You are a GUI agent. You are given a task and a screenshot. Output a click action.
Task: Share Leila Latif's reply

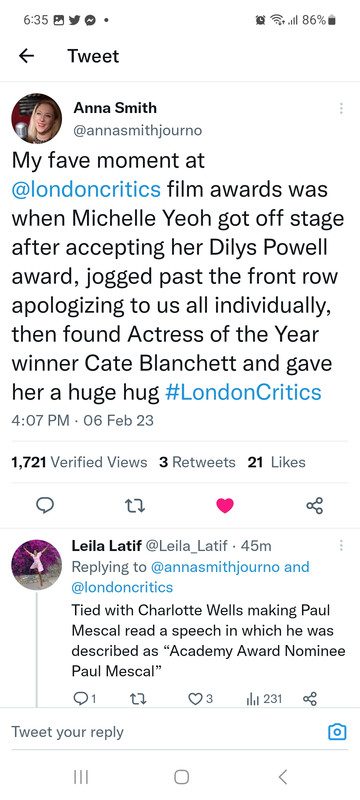pos(310,699)
